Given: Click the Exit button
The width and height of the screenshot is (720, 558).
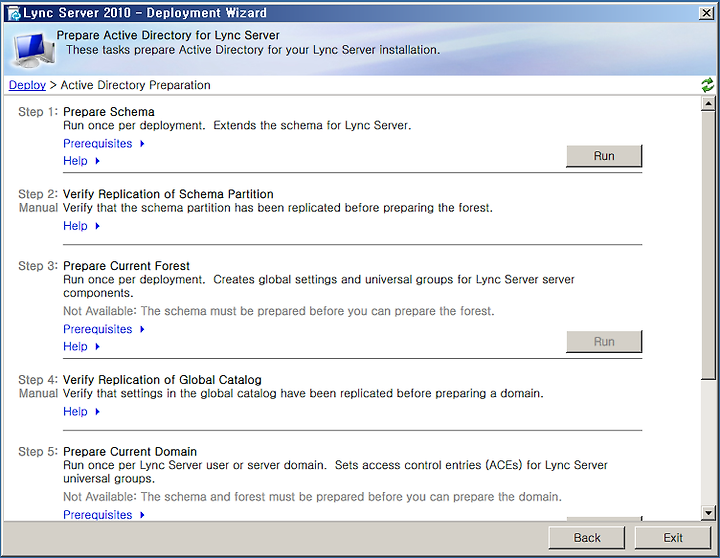Looking at the screenshot, I should (x=673, y=538).
